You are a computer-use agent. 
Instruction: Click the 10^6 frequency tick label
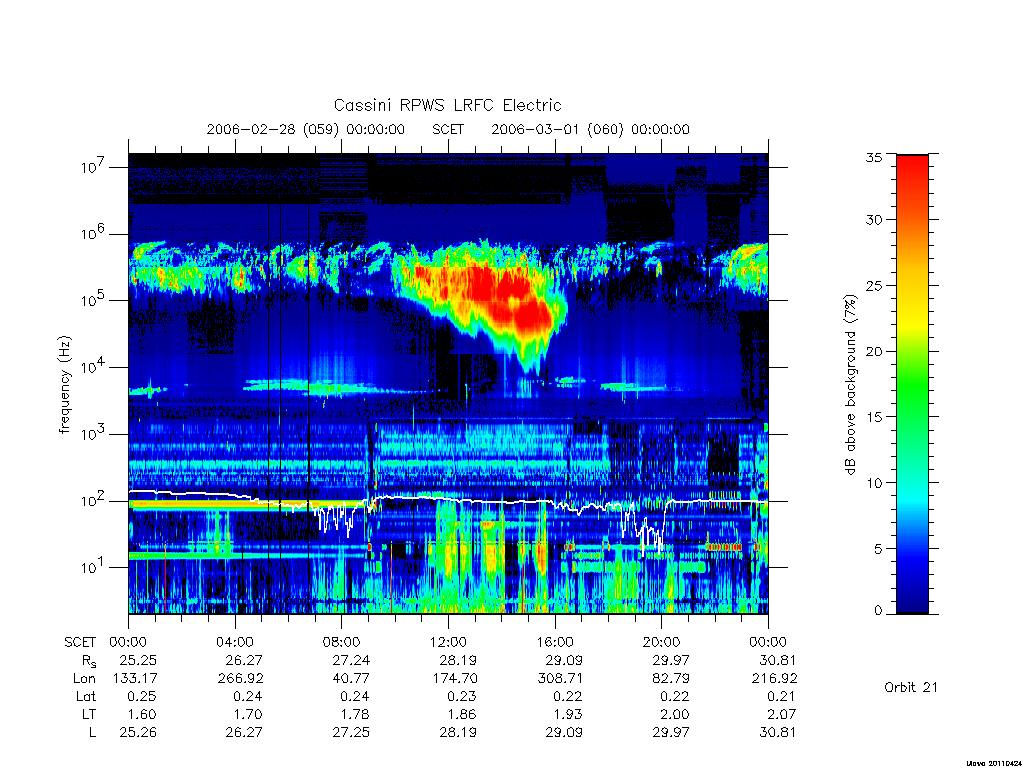point(93,233)
